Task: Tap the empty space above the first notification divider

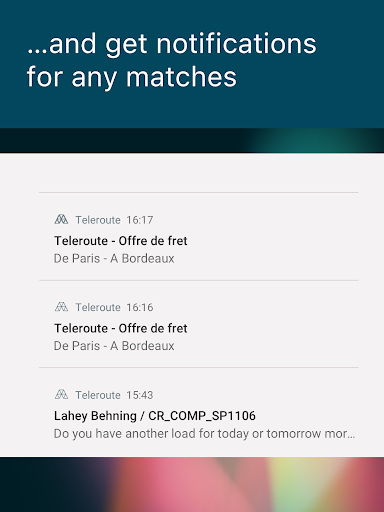Action: (199, 172)
